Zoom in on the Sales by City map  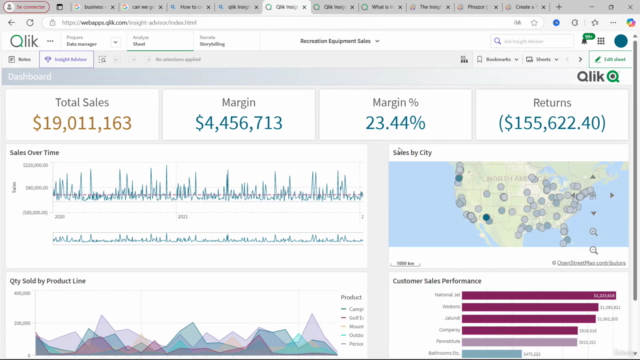point(593,232)
